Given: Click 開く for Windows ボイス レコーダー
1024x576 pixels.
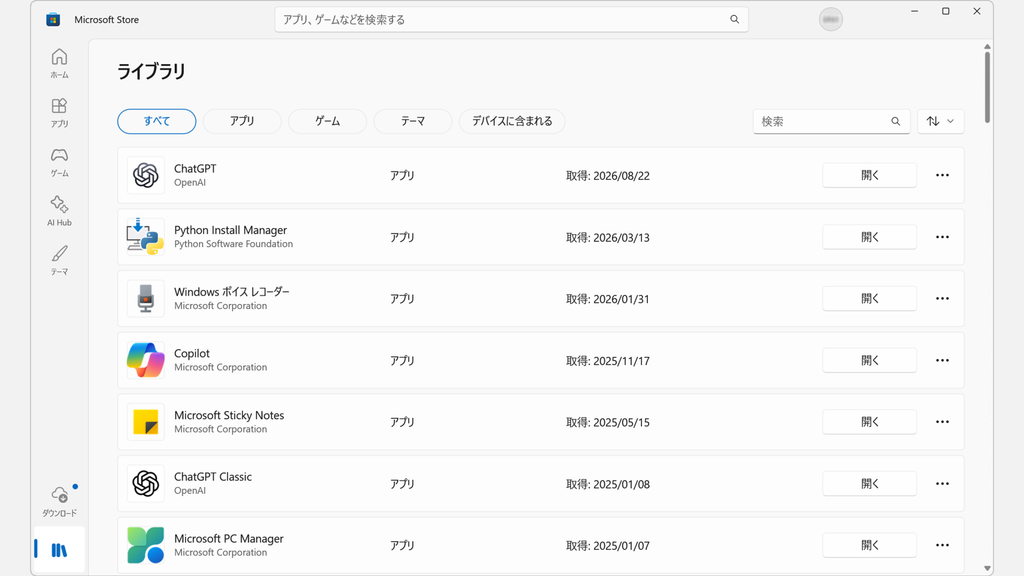Looking at the screenshot, I should click(869, 298).
